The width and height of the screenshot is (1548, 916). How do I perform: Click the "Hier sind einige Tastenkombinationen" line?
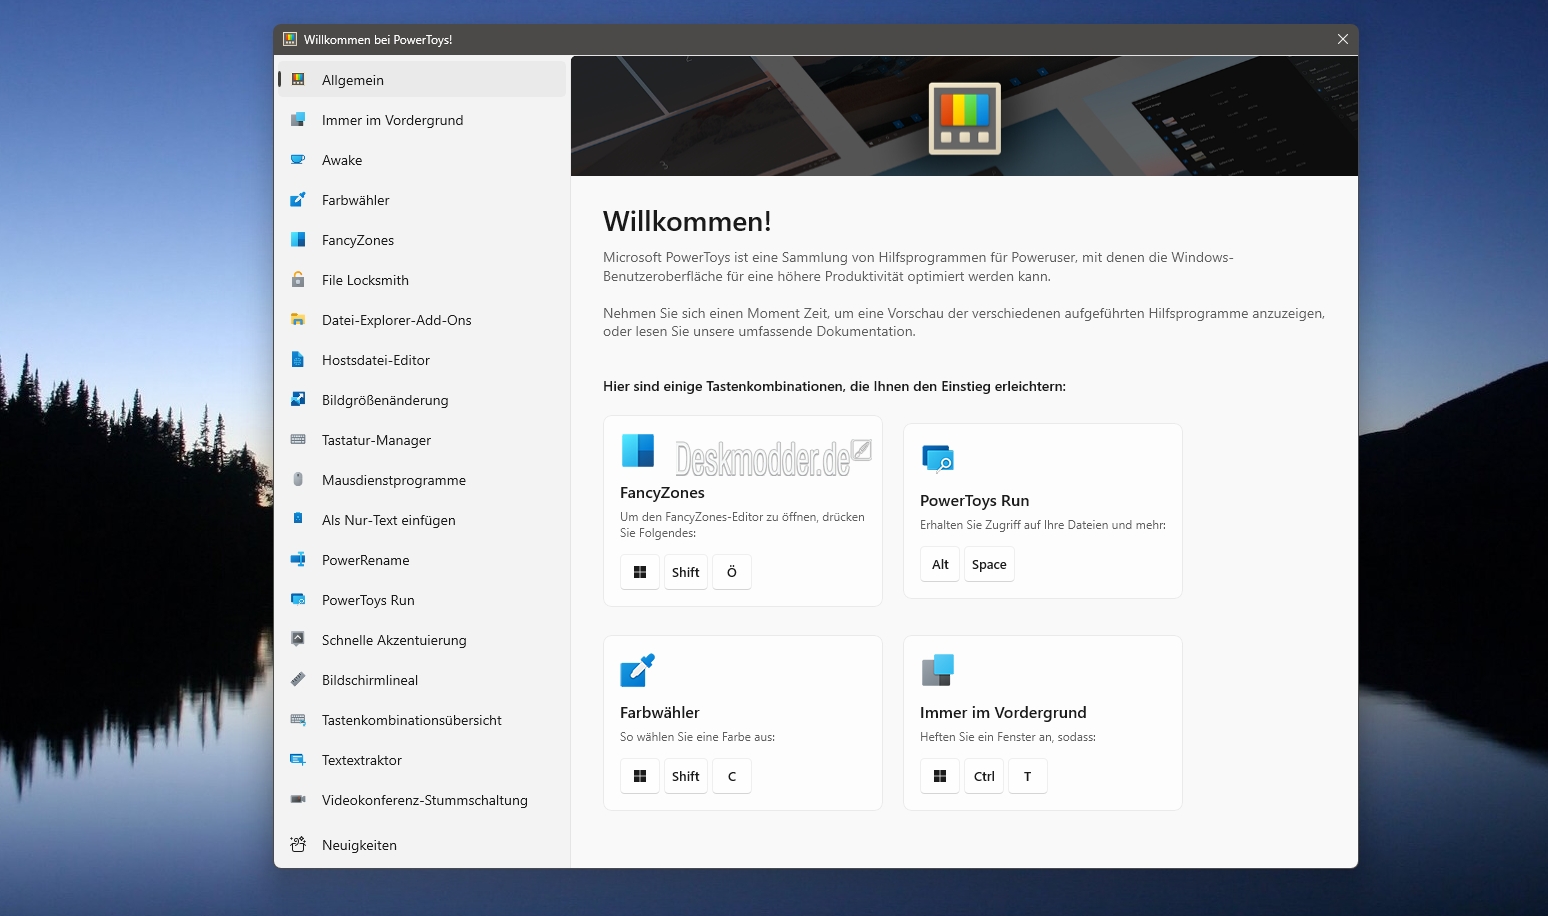(834, 386)
